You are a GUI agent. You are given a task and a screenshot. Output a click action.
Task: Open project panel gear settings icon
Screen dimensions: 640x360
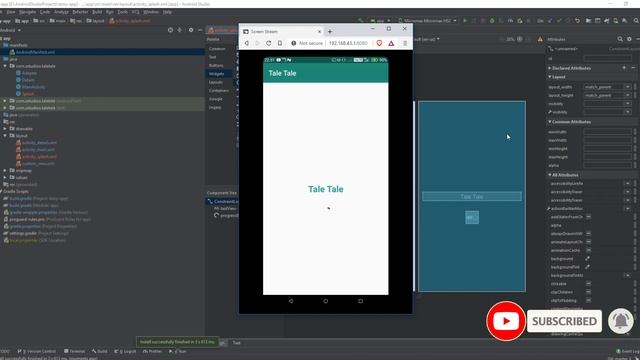(191, 30)
